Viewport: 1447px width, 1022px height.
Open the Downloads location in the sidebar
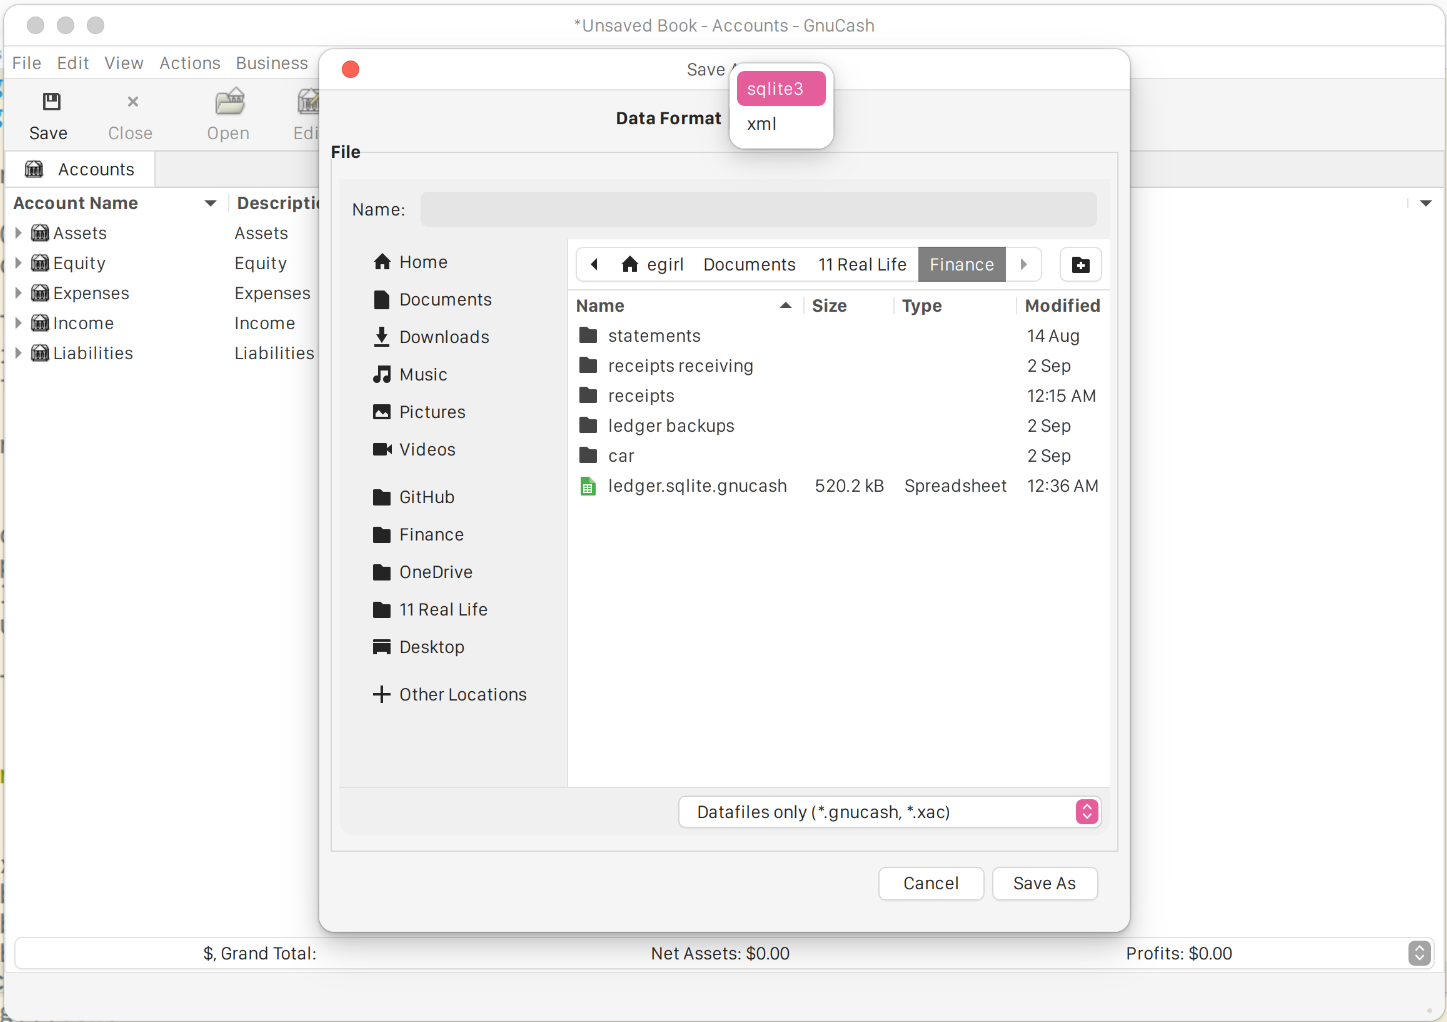(x=444, y=337)
